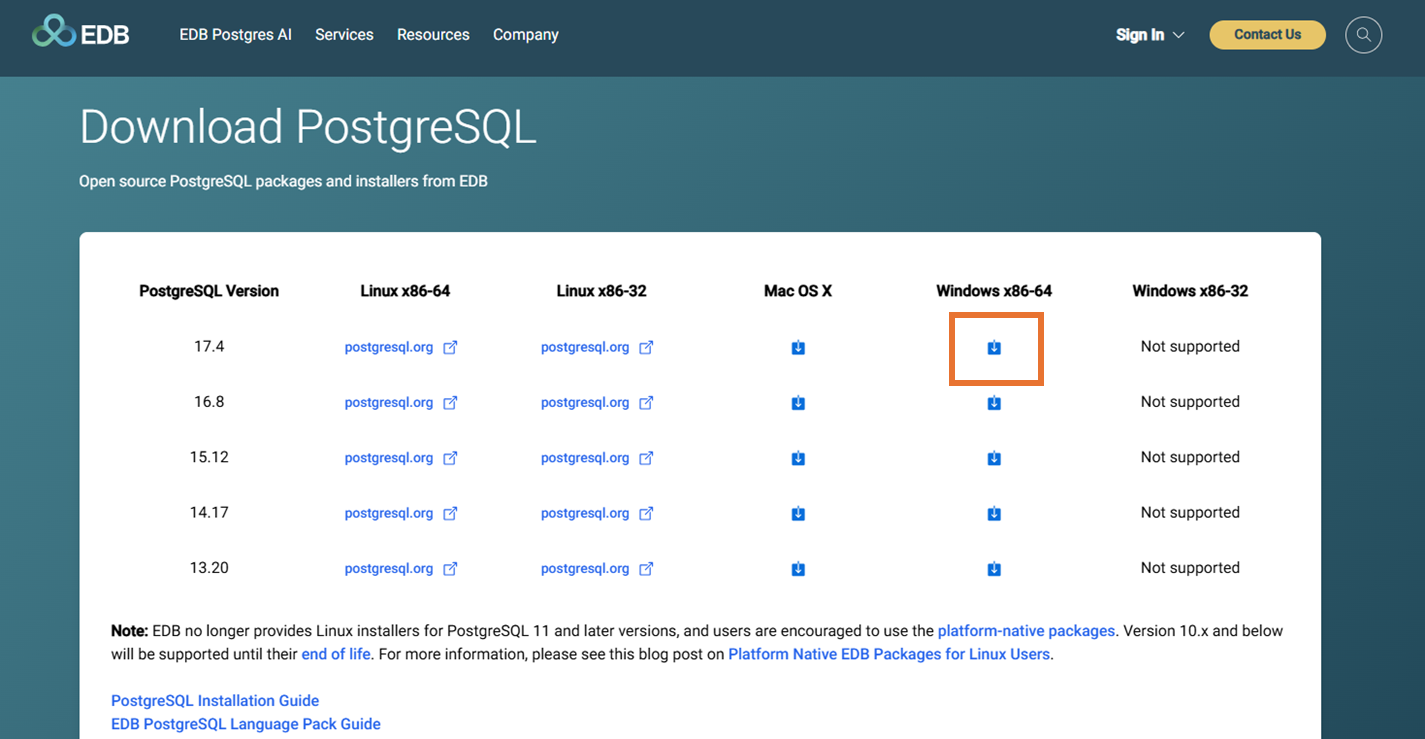Click external-link icon in 17.4 Linux x86-32 cell
Image resolution: width=1425 pixels, height=739 pixels.
click(x=646, y=347)
